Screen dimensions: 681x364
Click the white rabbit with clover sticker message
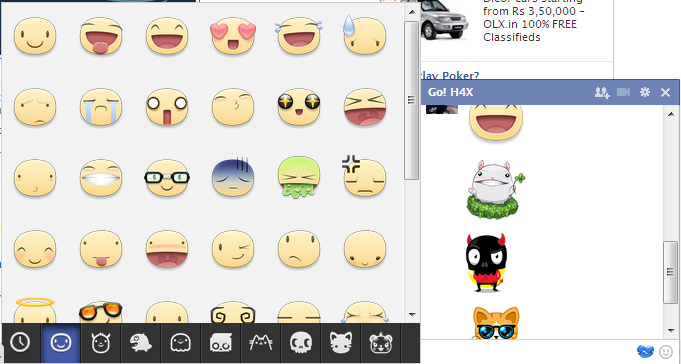point(496,189)
